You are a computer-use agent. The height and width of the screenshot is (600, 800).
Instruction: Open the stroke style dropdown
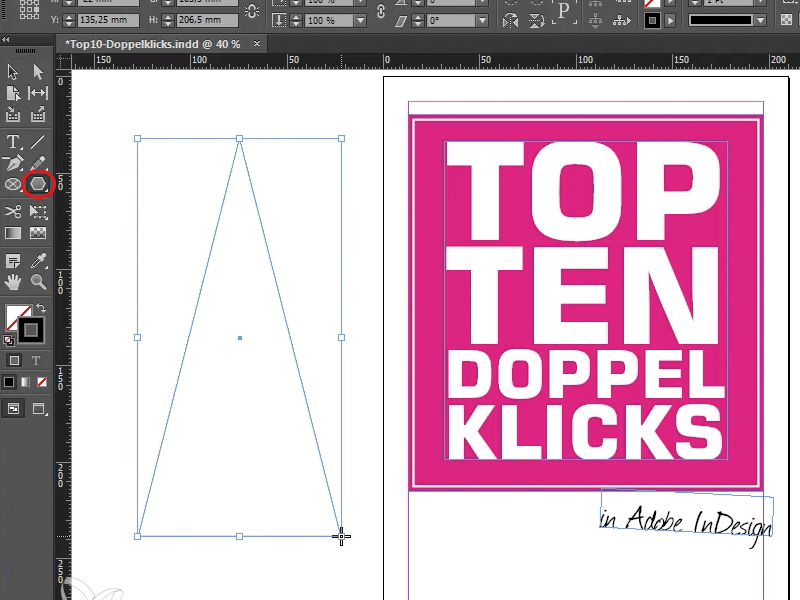[x=761, y=20]
